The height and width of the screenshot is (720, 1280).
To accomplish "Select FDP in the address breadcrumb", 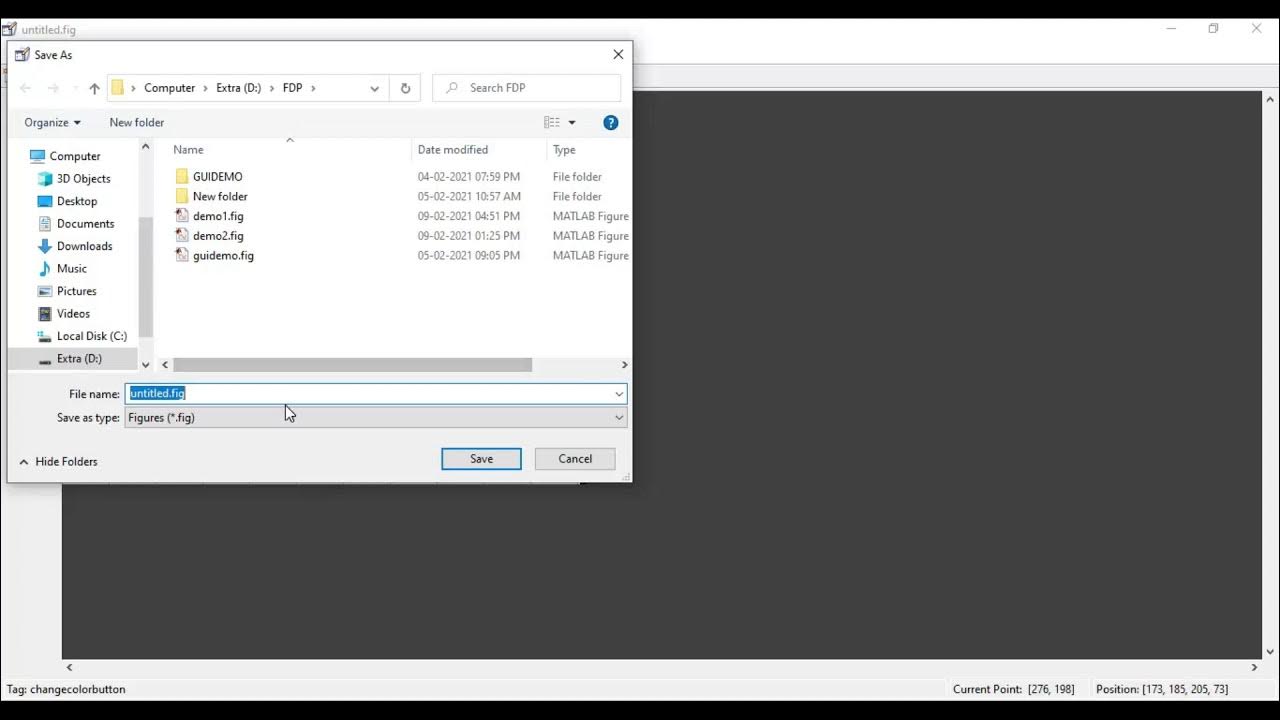I will (292, 88).
